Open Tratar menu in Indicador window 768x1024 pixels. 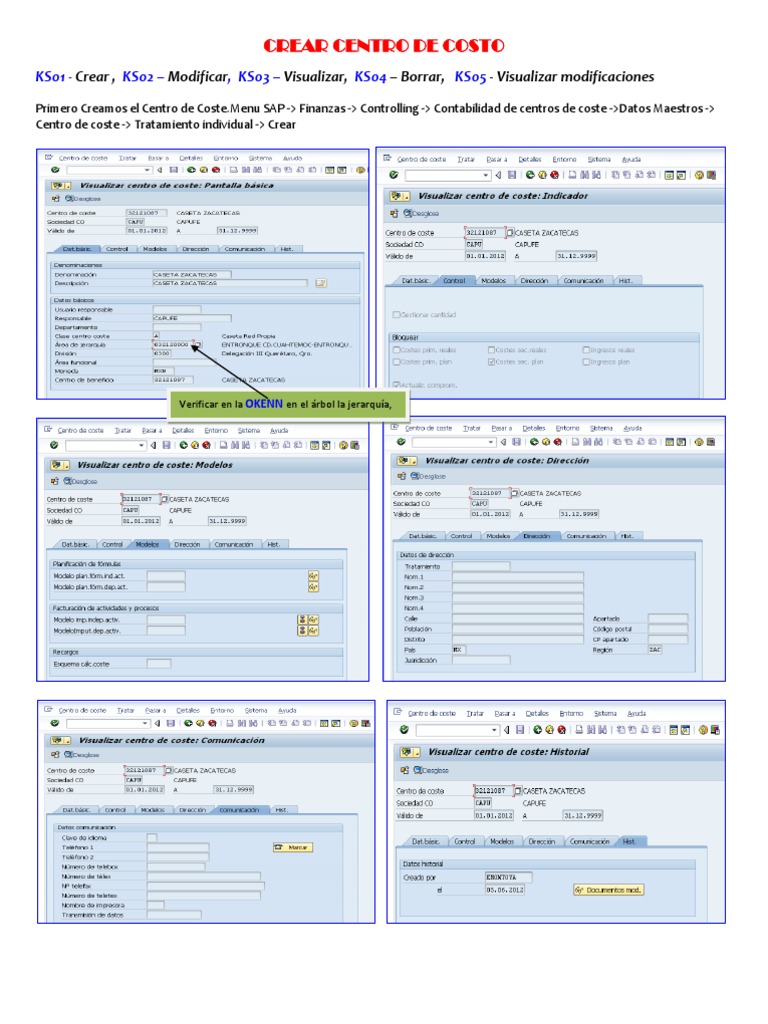[x=466, y=159]
